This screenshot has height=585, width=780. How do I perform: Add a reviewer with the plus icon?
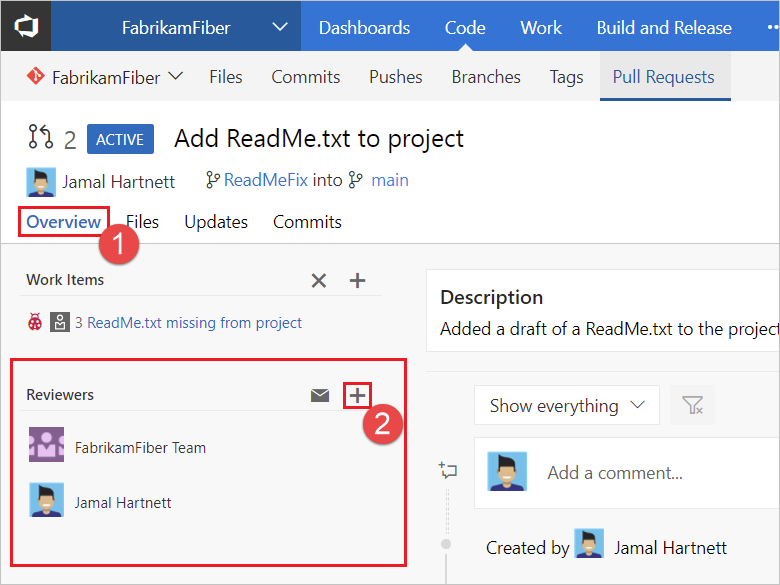357,395
